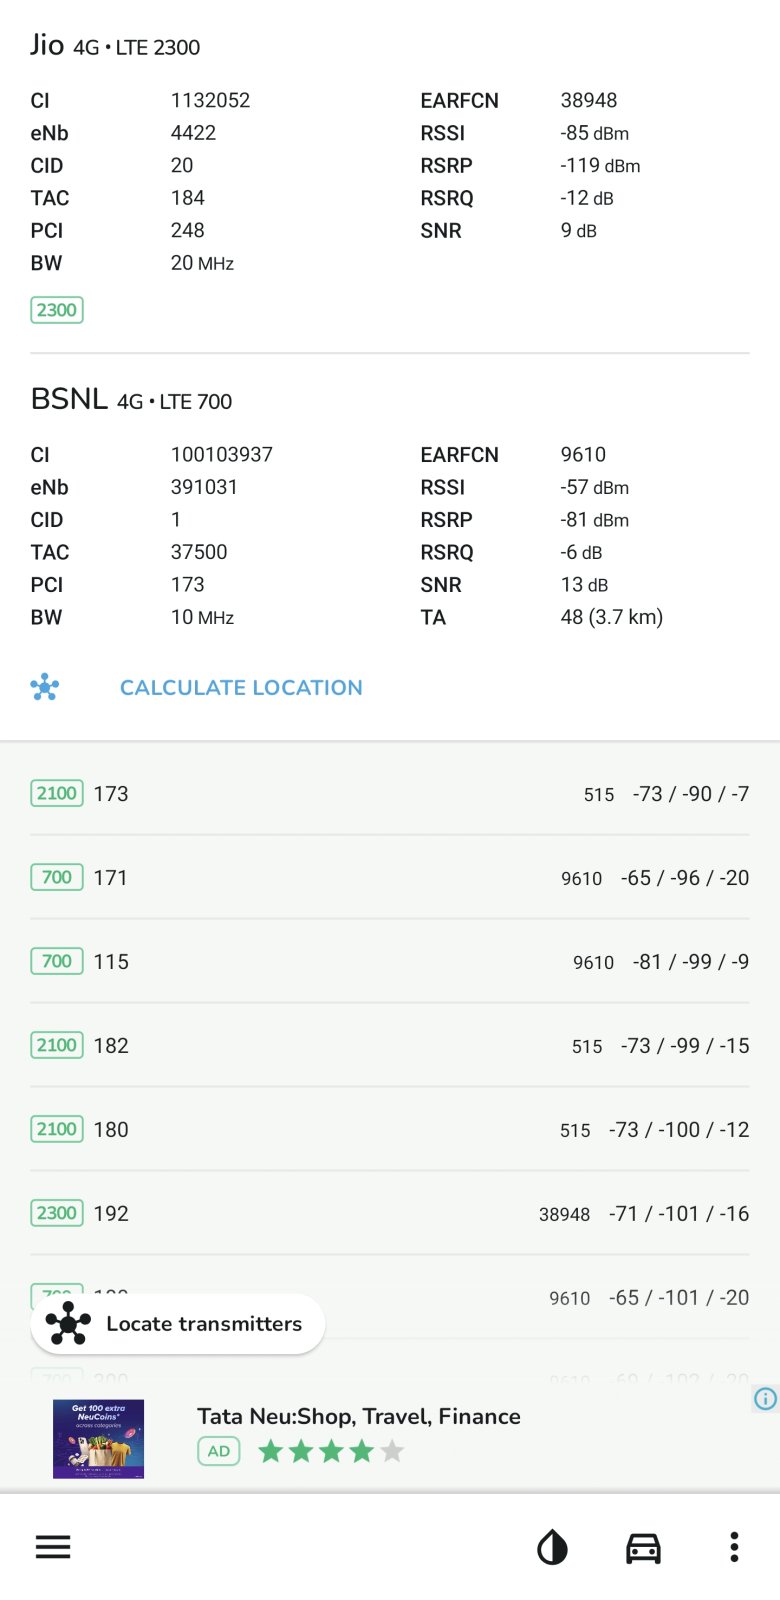Tap the 2100 band badge beside 182
Image resolution: width=780 pixels, height=1600 pixels.
click(x=57, y=1045)
